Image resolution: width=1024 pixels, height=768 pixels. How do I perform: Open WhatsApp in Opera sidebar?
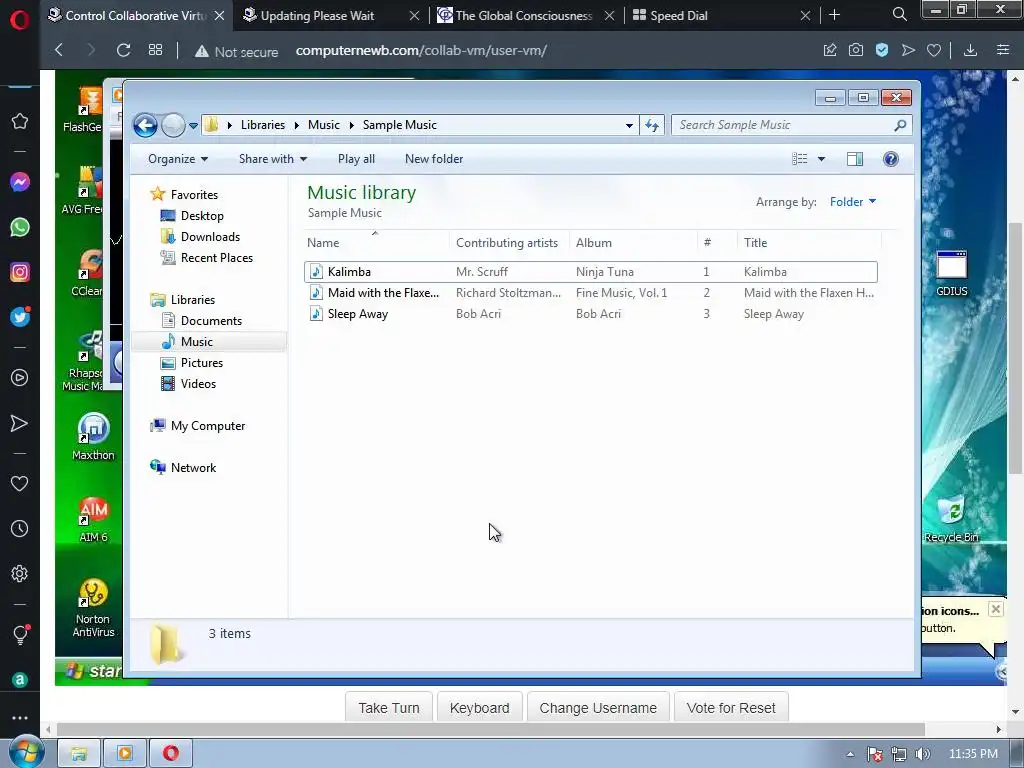coord(20,227)
